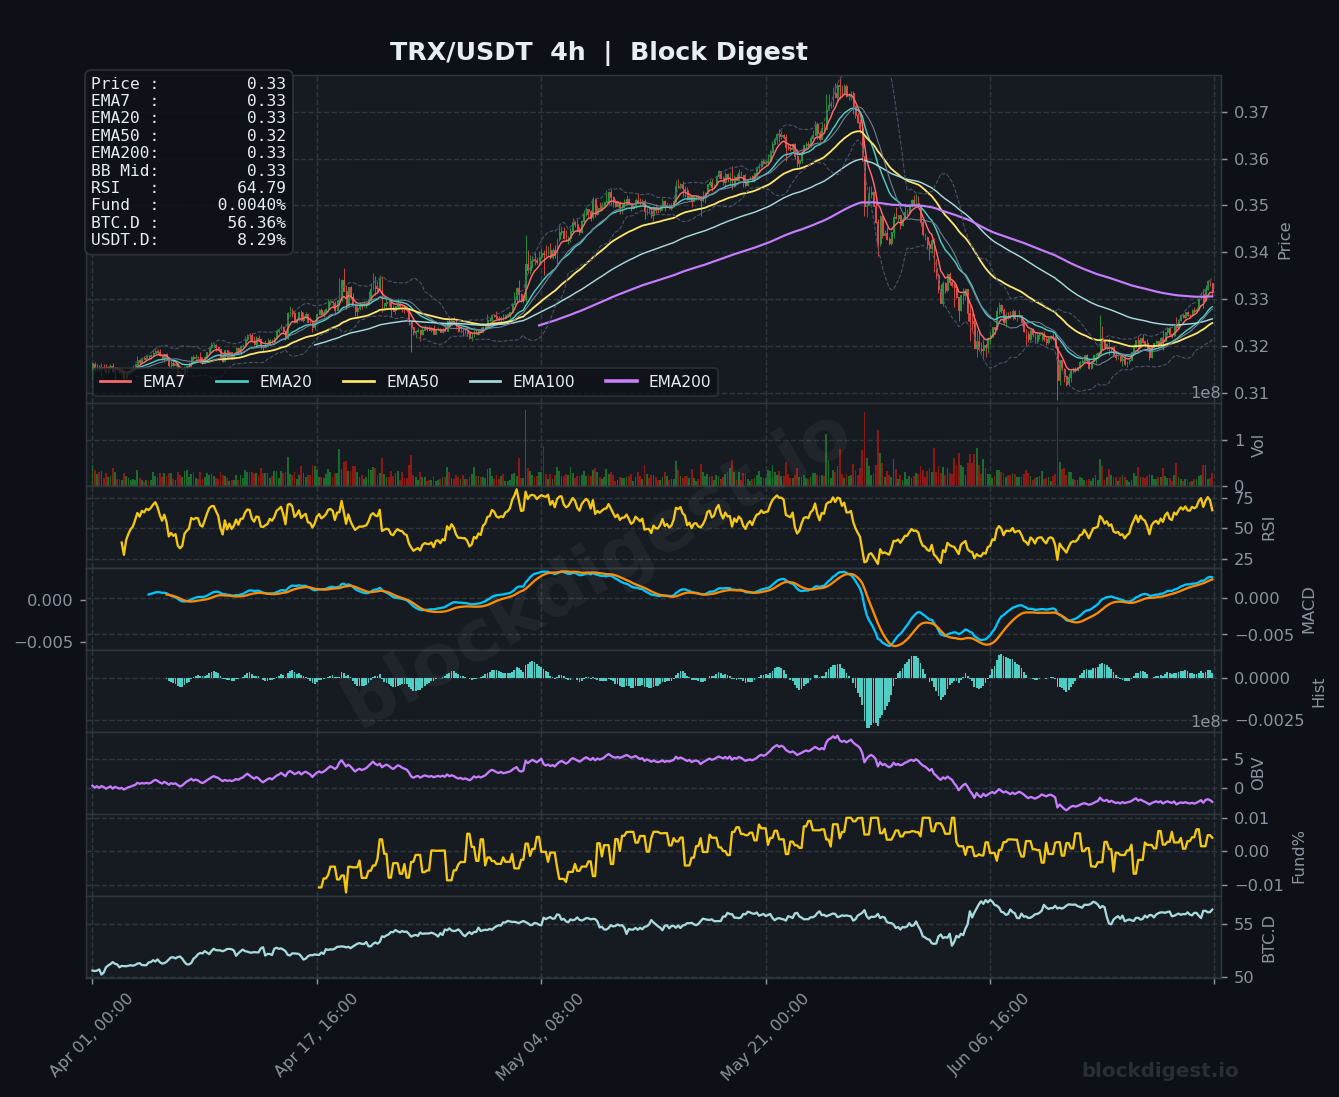Click the RSI 64.79 row in info box
This screenshot has width=1339, height=1097.
pos(188,188)
